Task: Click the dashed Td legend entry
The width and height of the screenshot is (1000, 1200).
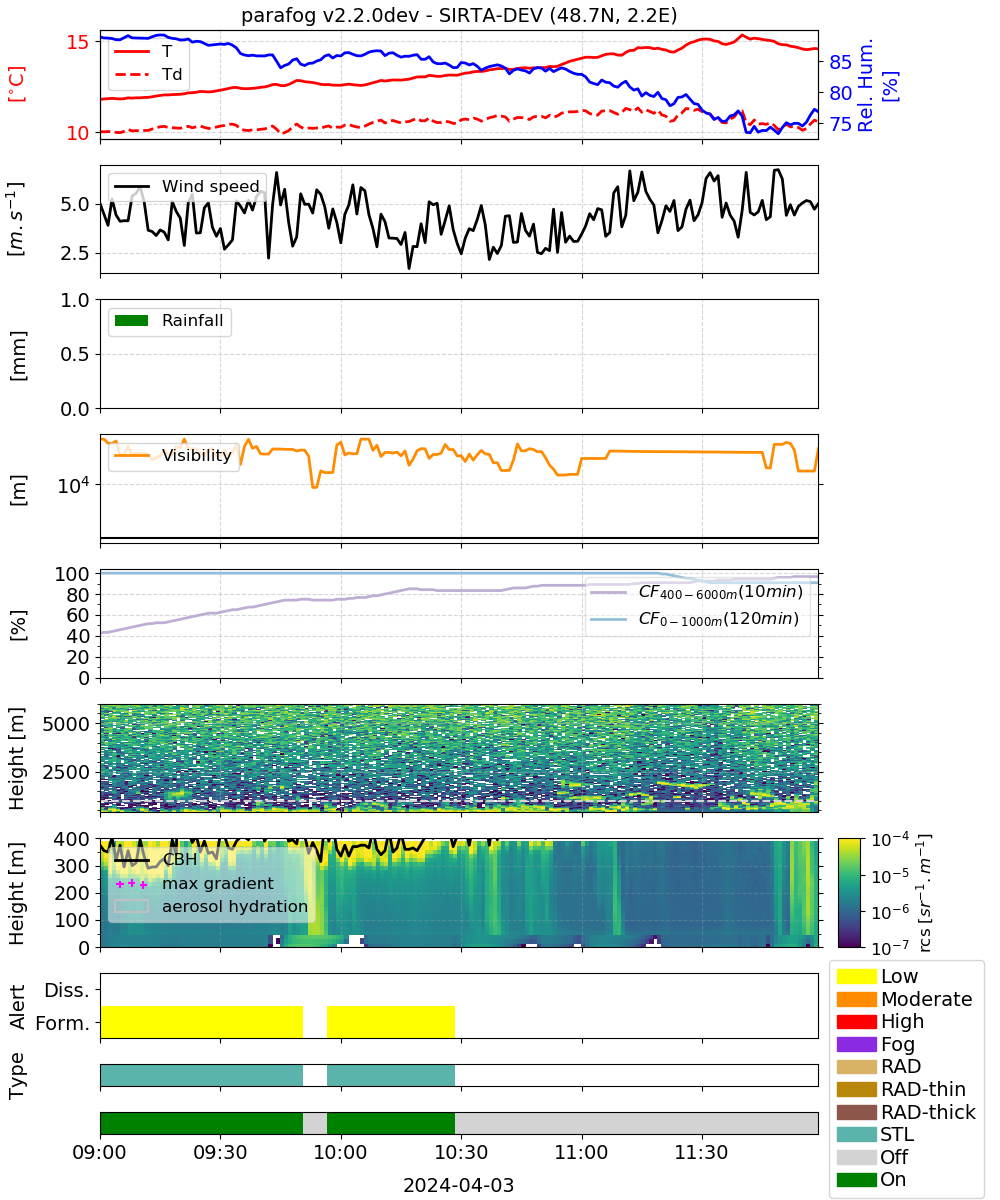Action: click(x=148, y=74)
